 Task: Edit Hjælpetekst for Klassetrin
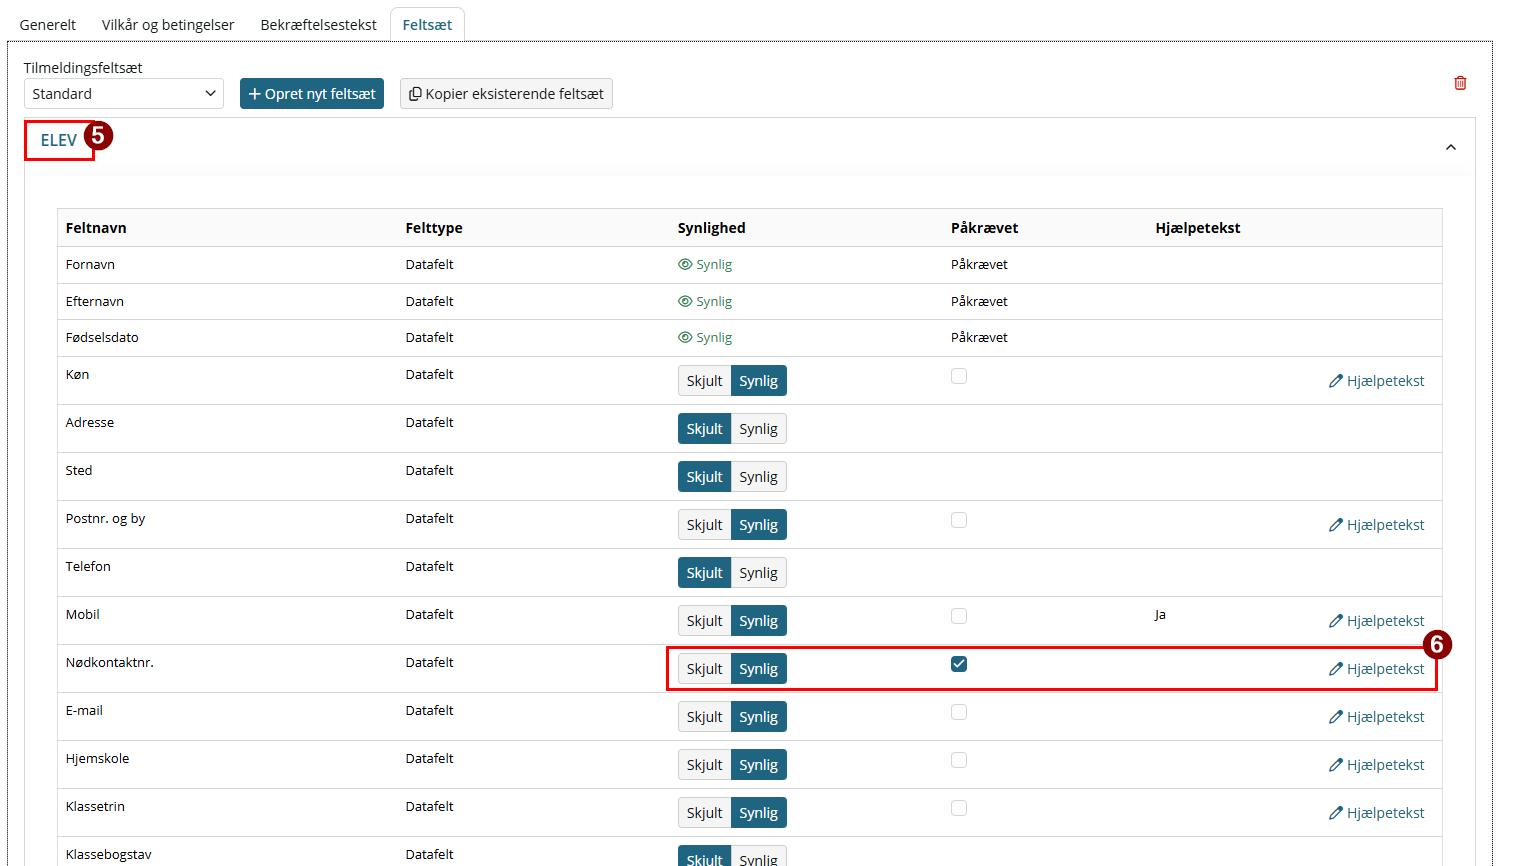point(1376,813)
